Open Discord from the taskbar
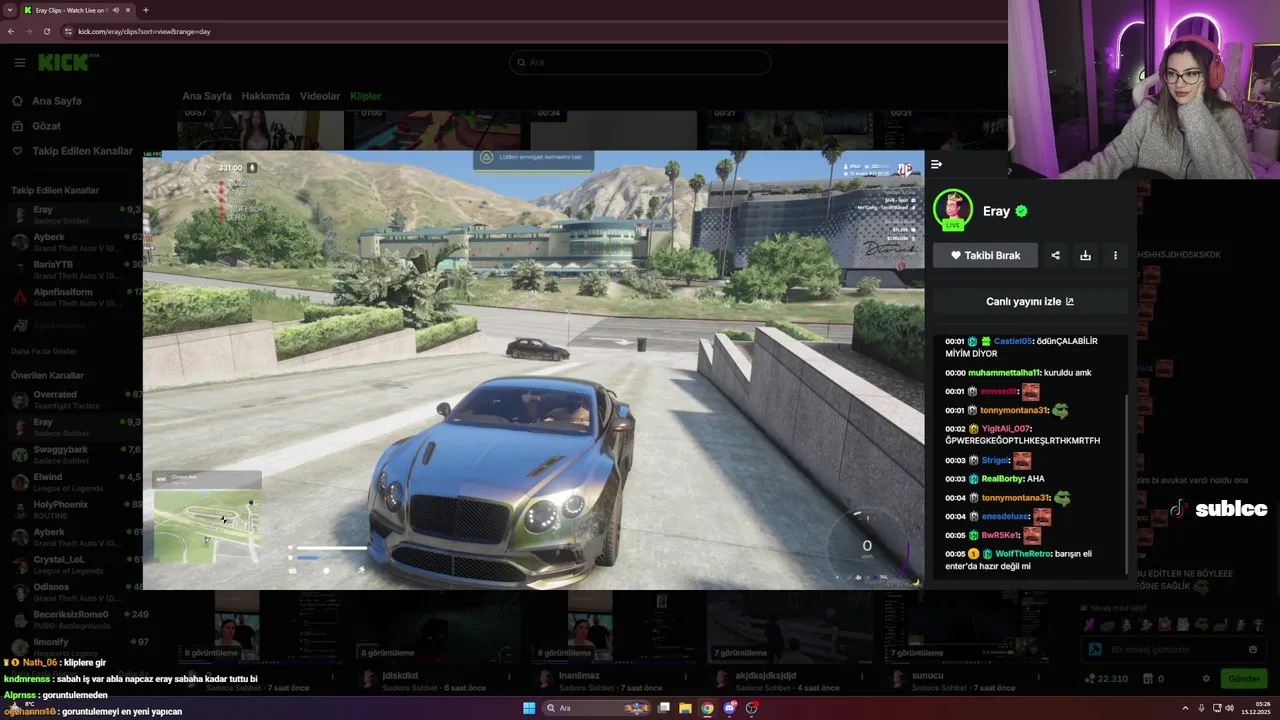This screenshot has width=1280, height=720. tap(730, 708)
